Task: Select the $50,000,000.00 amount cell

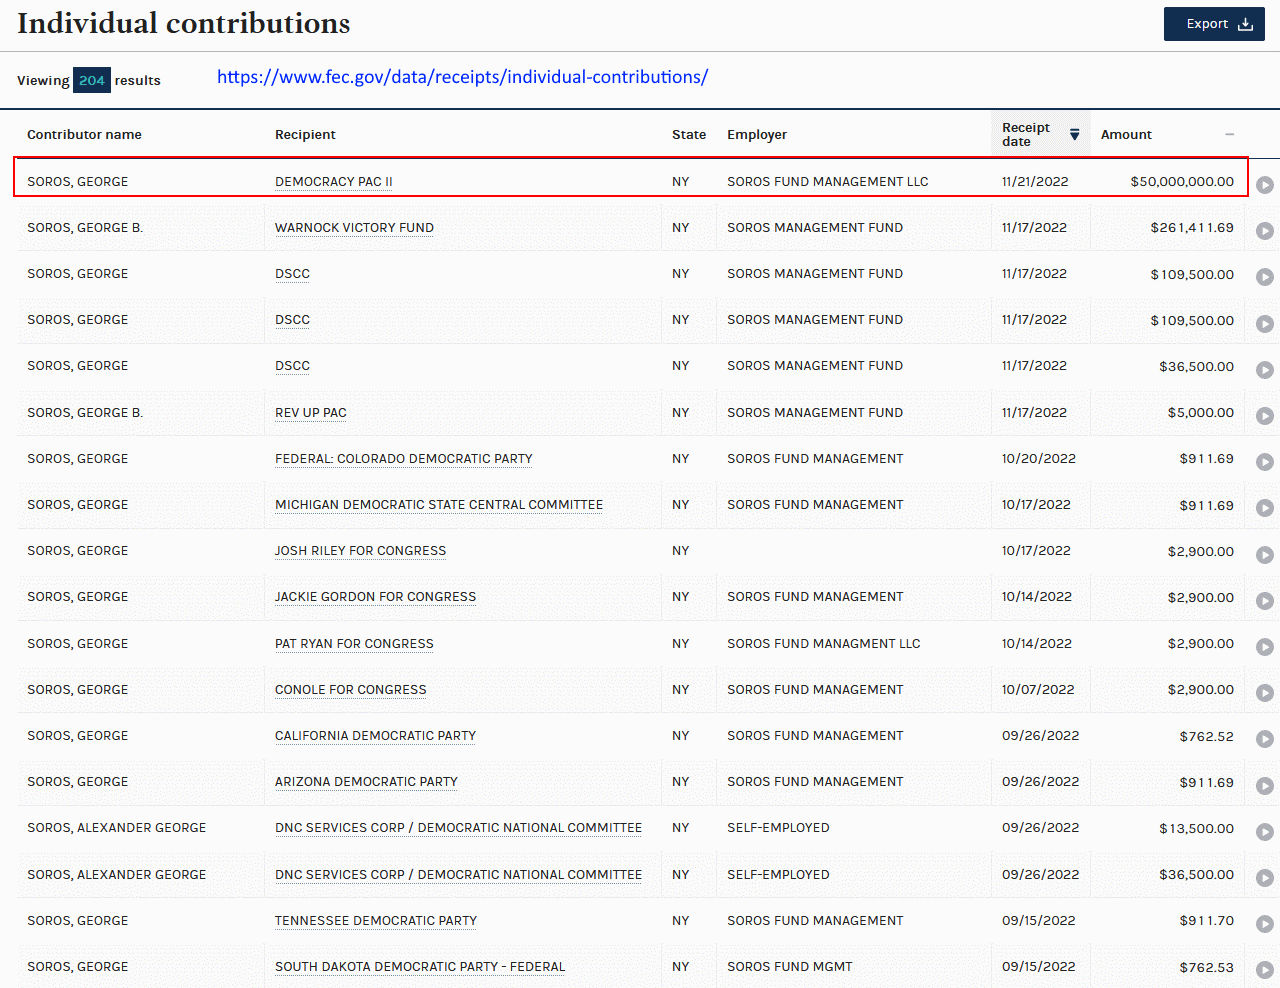Action: pyautogui.click(x=1182, y=182)
